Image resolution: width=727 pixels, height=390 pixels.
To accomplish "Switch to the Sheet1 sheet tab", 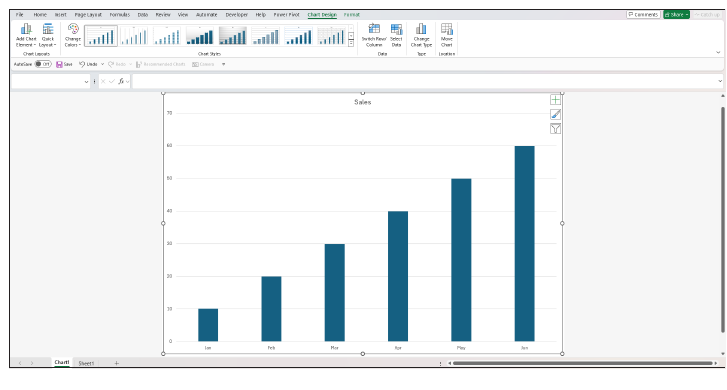I will pos(86,363).
